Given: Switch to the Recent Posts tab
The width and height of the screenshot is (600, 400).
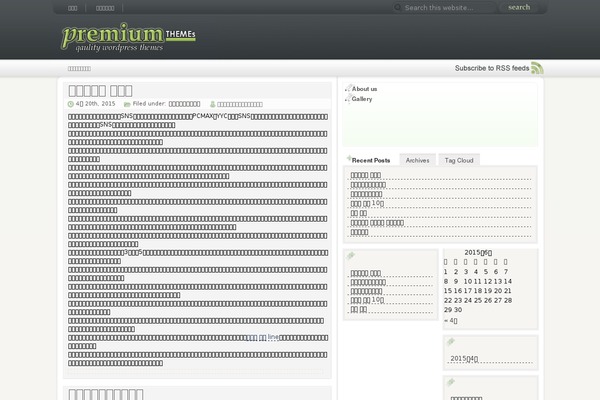Looking at the screenshot, I should [x=370, y=160].
